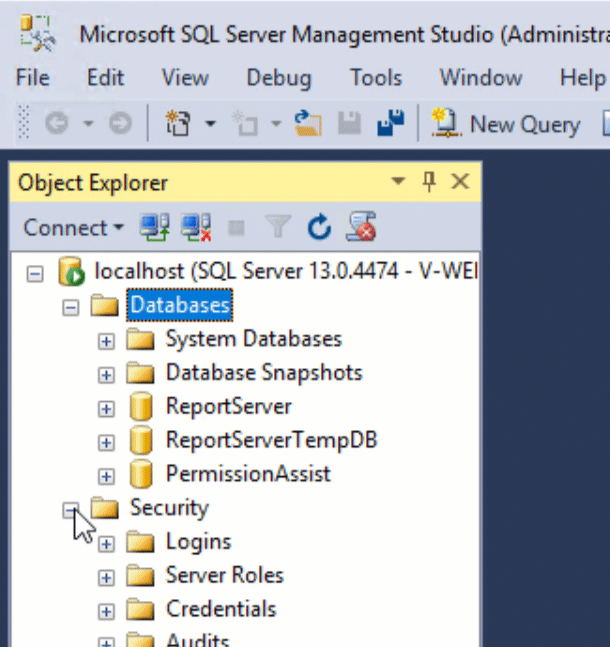Open the Edit menu
The width and height of the screenshot is (610, 647).
pos(105,78)
